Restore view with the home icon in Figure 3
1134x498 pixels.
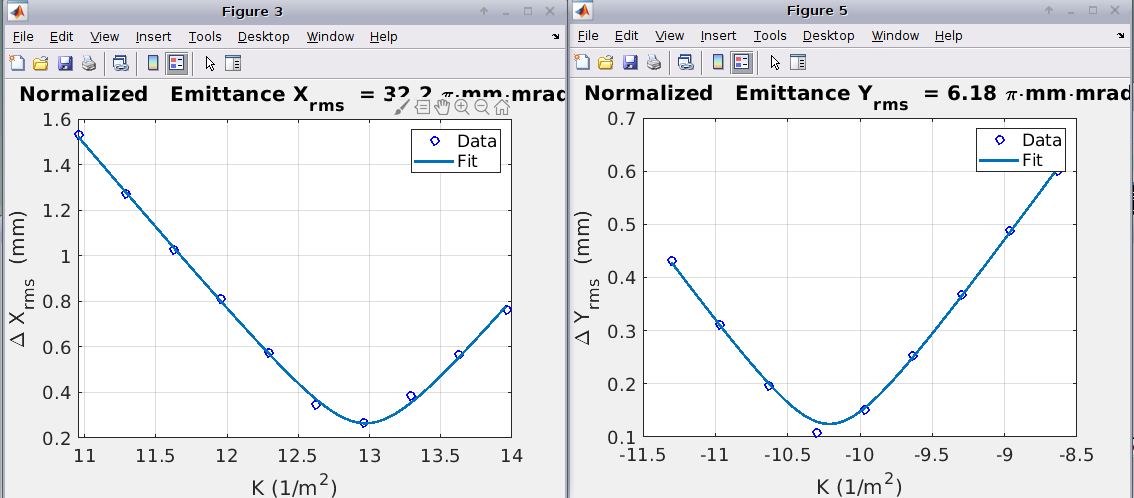tap(501, 107)
